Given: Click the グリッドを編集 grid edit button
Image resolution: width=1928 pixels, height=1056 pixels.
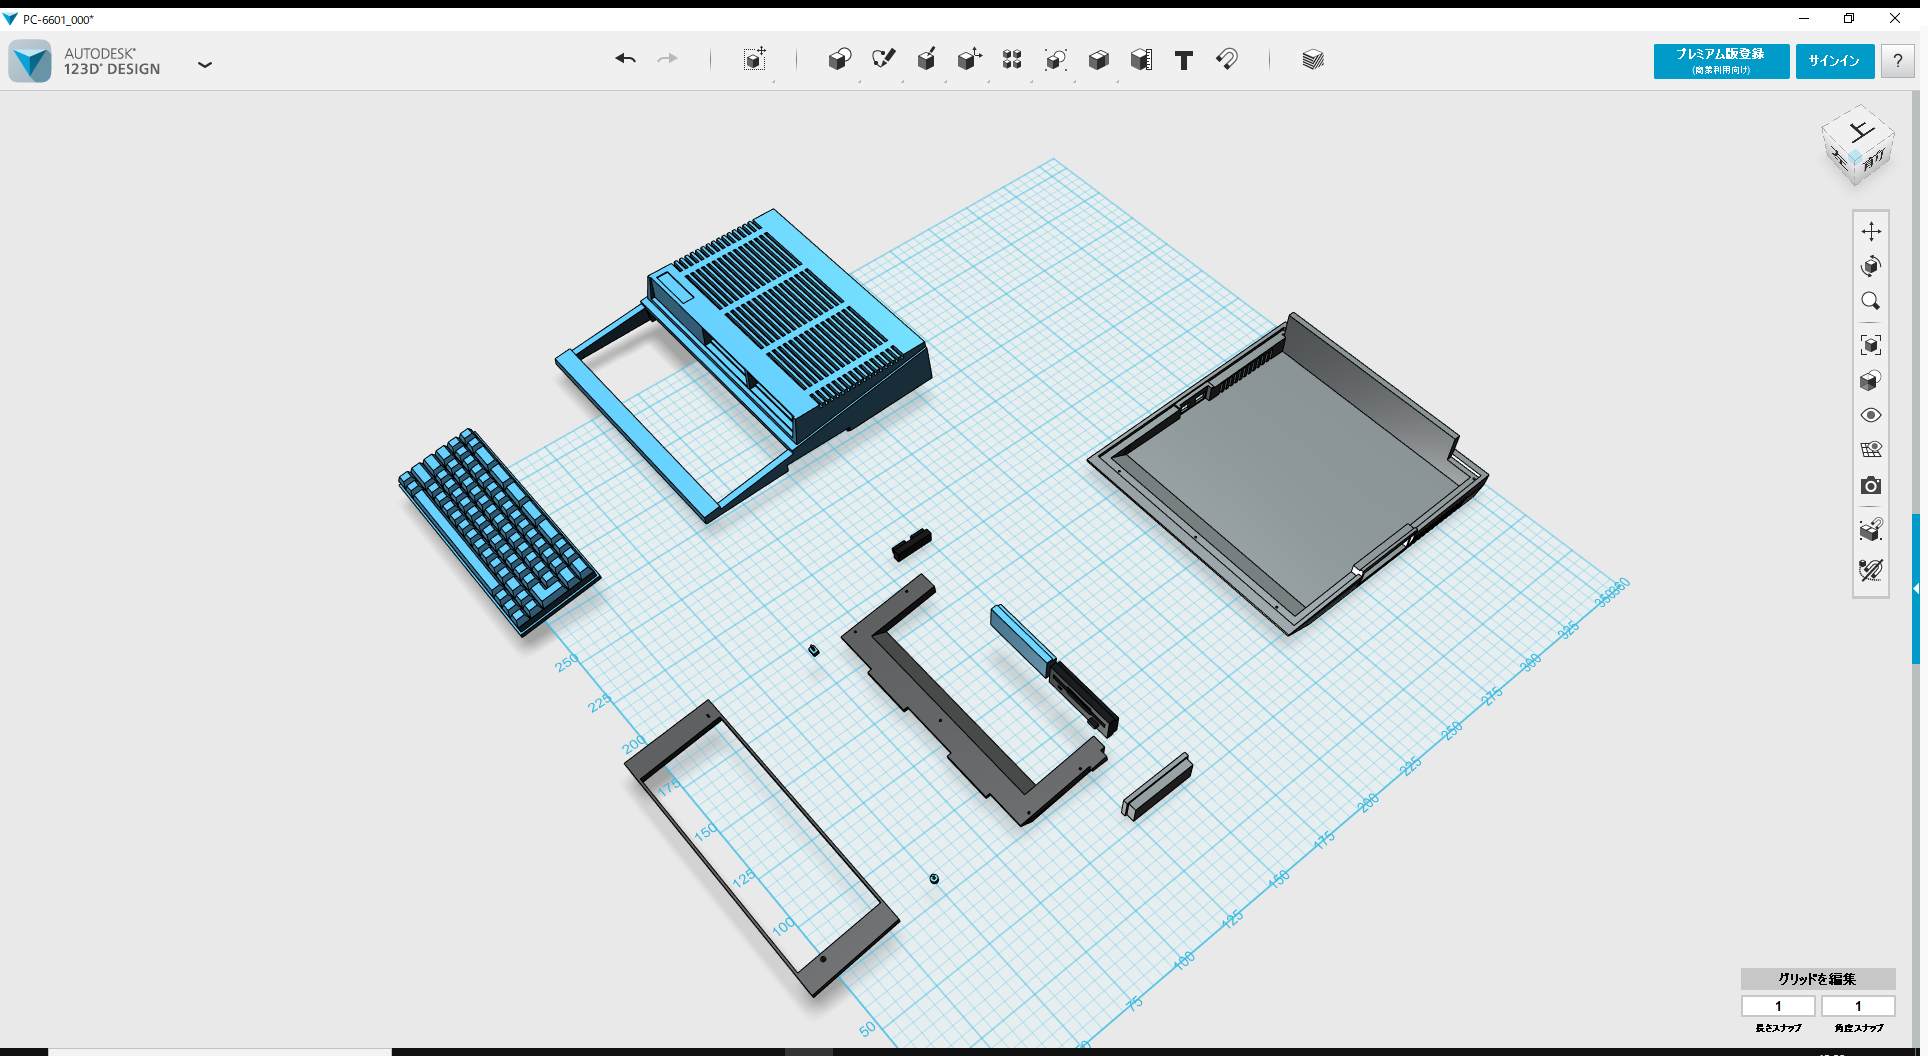Looking at the screenshot, I should point(1816,980).
